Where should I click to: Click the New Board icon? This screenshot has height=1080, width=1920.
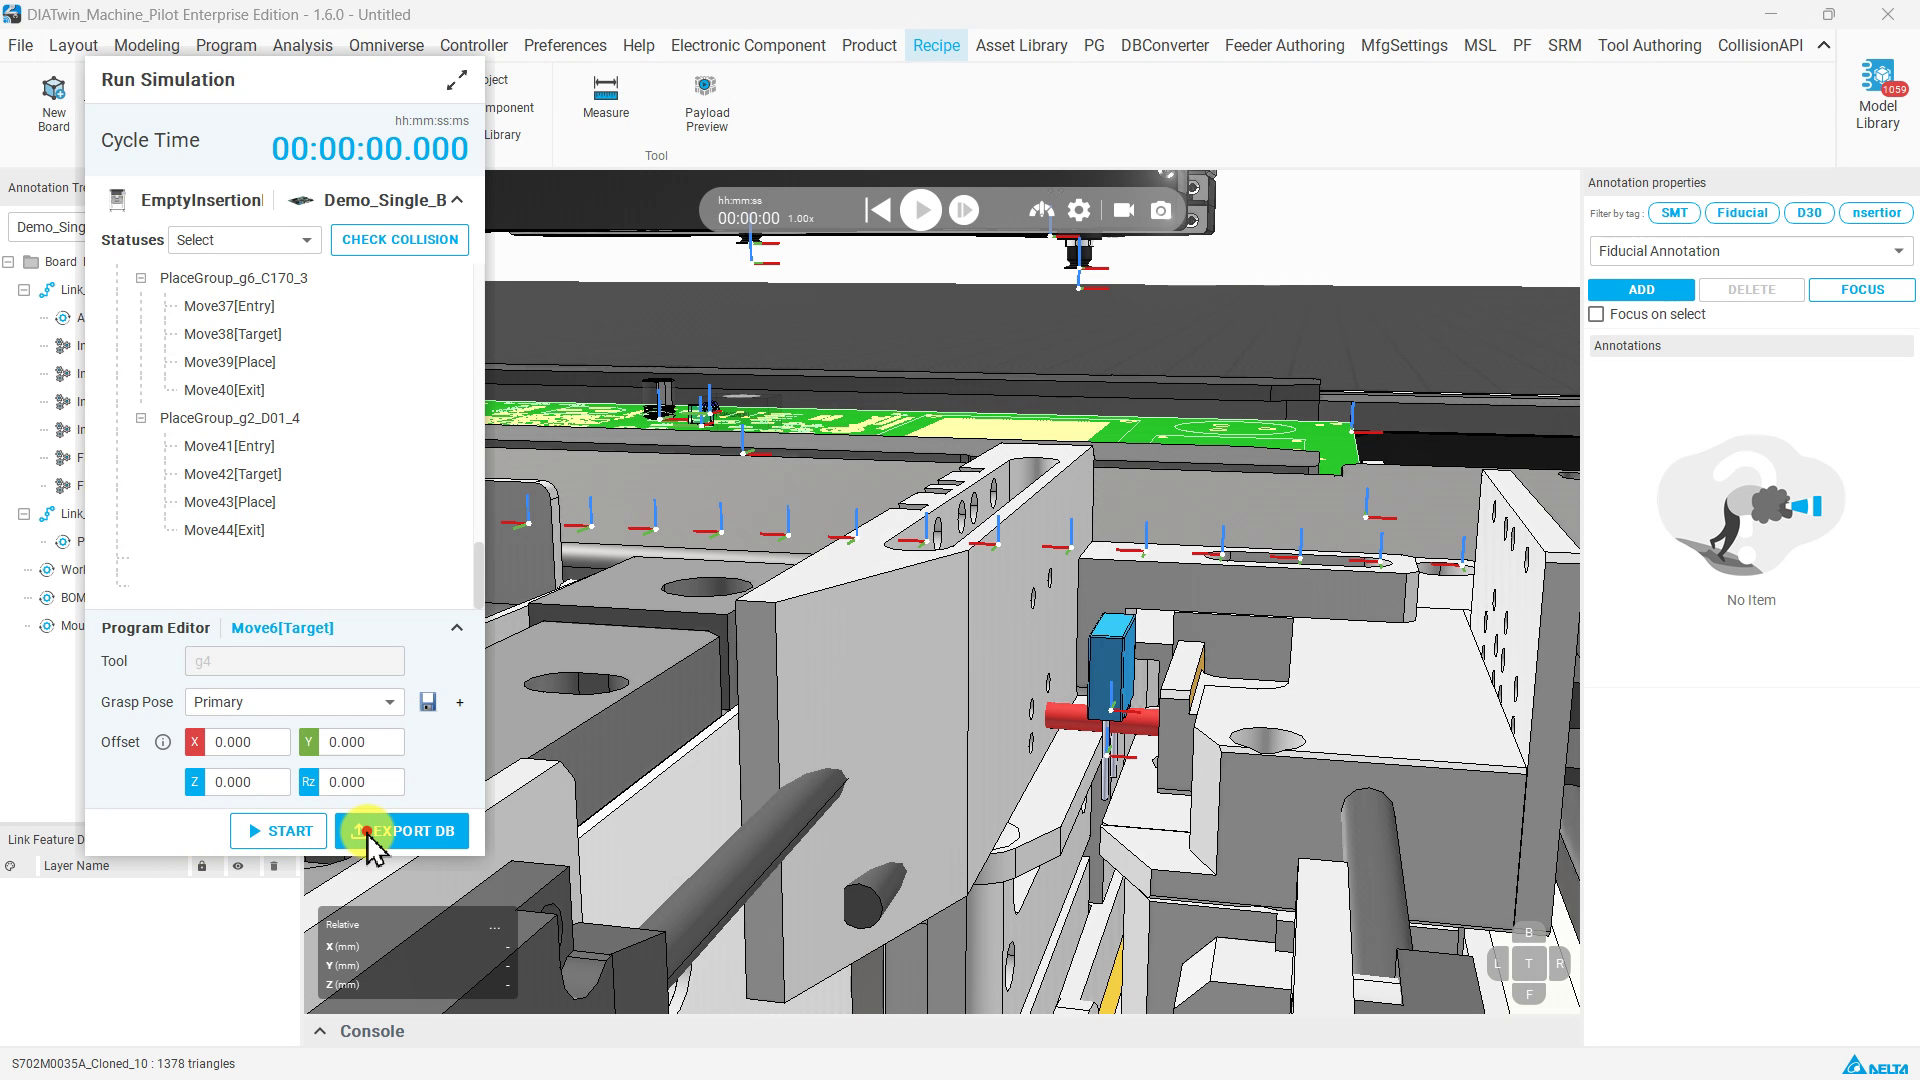(x=54, y=103)
